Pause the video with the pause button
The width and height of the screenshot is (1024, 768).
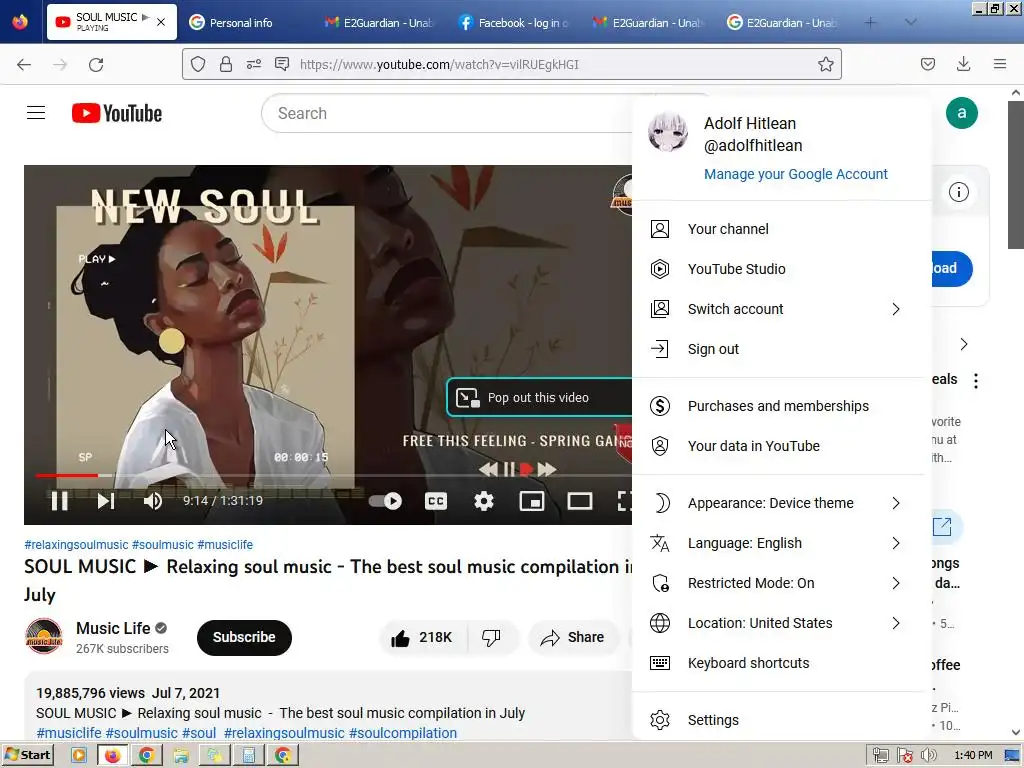pyautogui.click(x=59, y=501)
